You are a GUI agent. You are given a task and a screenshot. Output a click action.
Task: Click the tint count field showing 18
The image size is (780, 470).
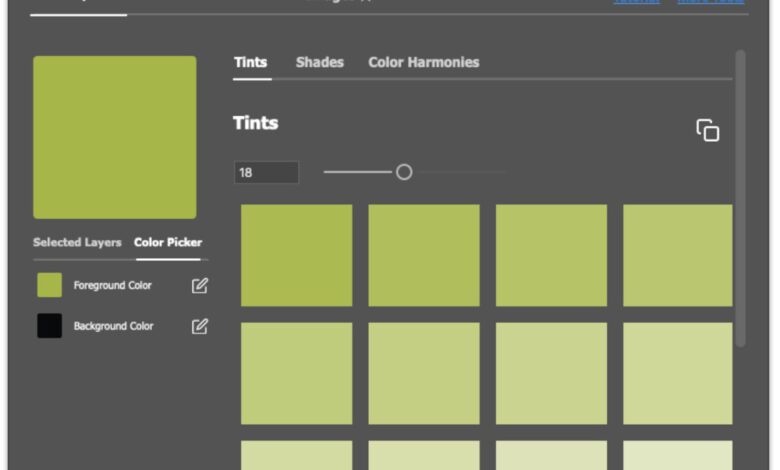(266, 172)
